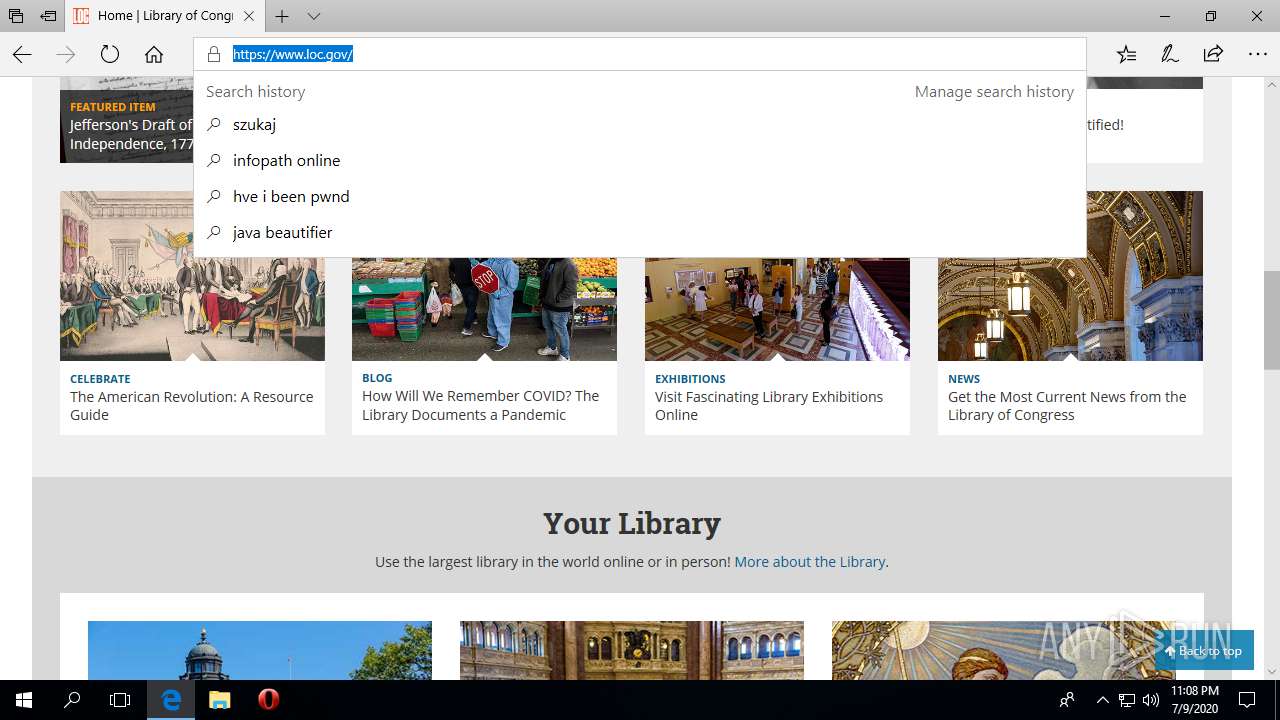Screen dimensions: 1280x720
Task: Click the Back to top button
Action: click(1204, 651)
